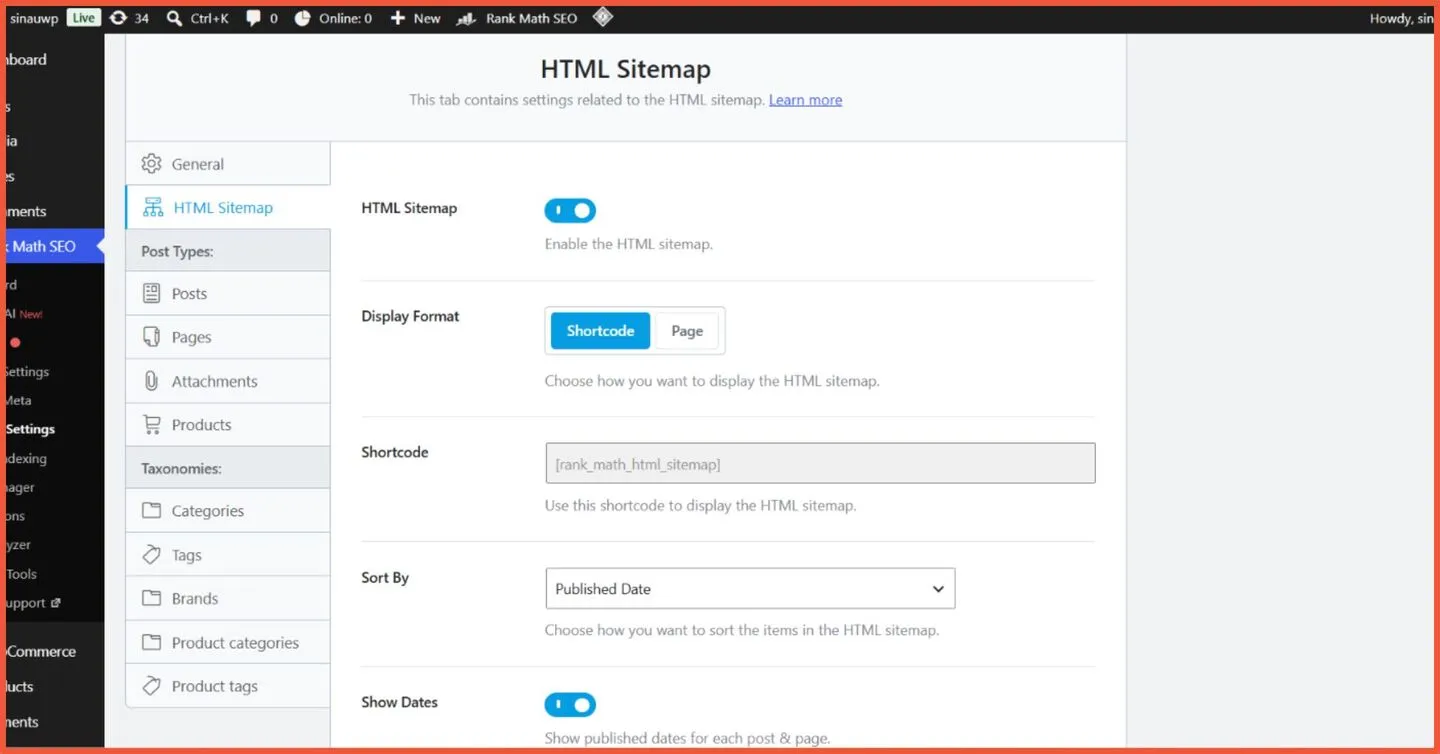Click the HTML Sitemap hierarchy icon

tap(152, 207)
